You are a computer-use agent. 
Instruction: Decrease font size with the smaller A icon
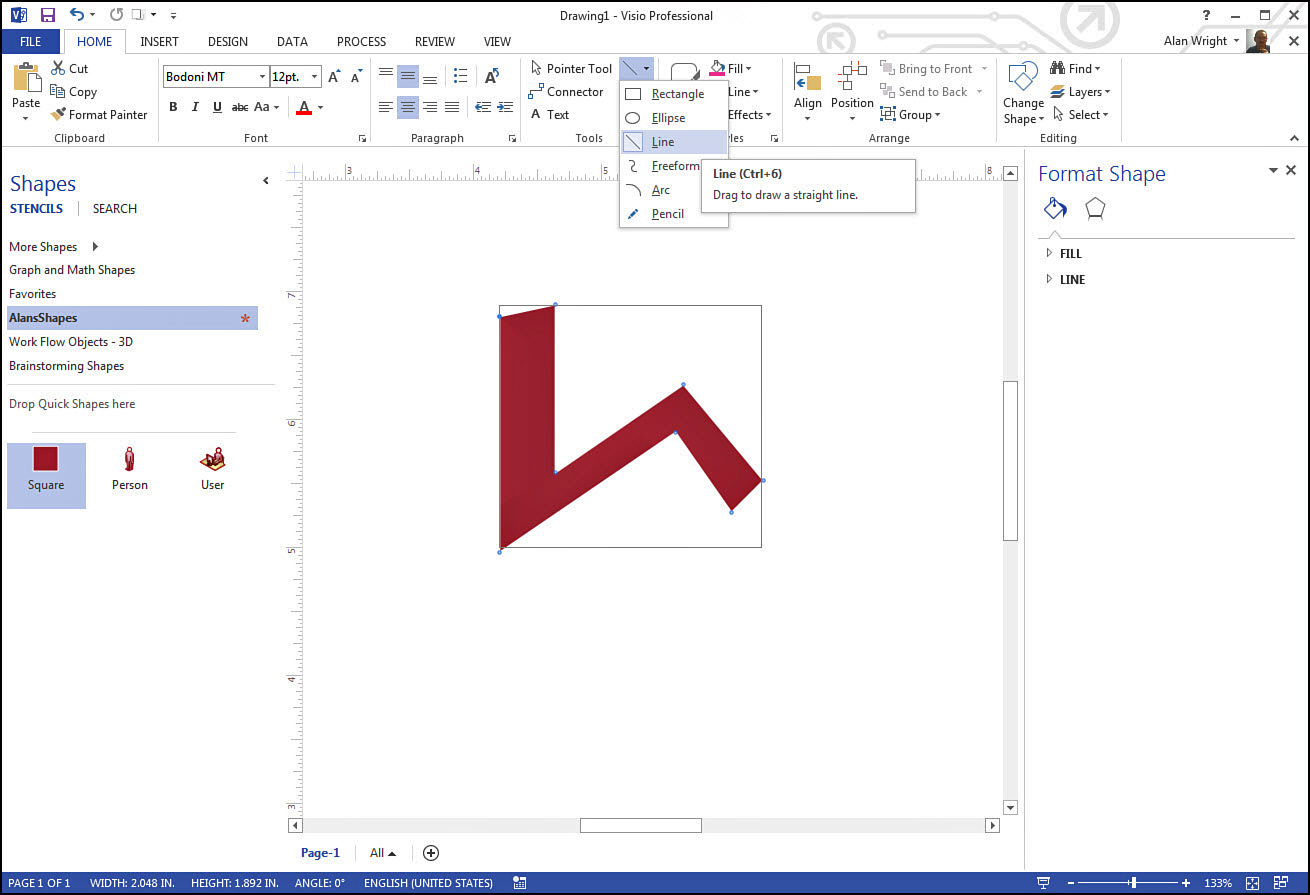tap(356, 77)
